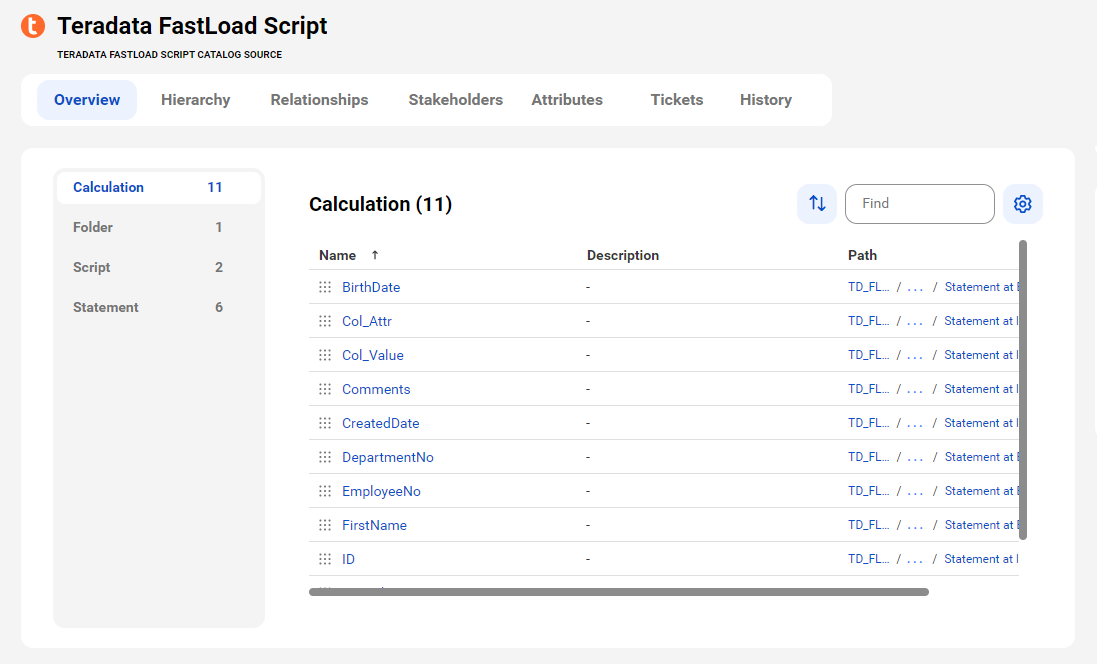This screenshot has height=664, width=1097.
Task: Click the horizontal table scrollbar
Action: click(618, 592)
